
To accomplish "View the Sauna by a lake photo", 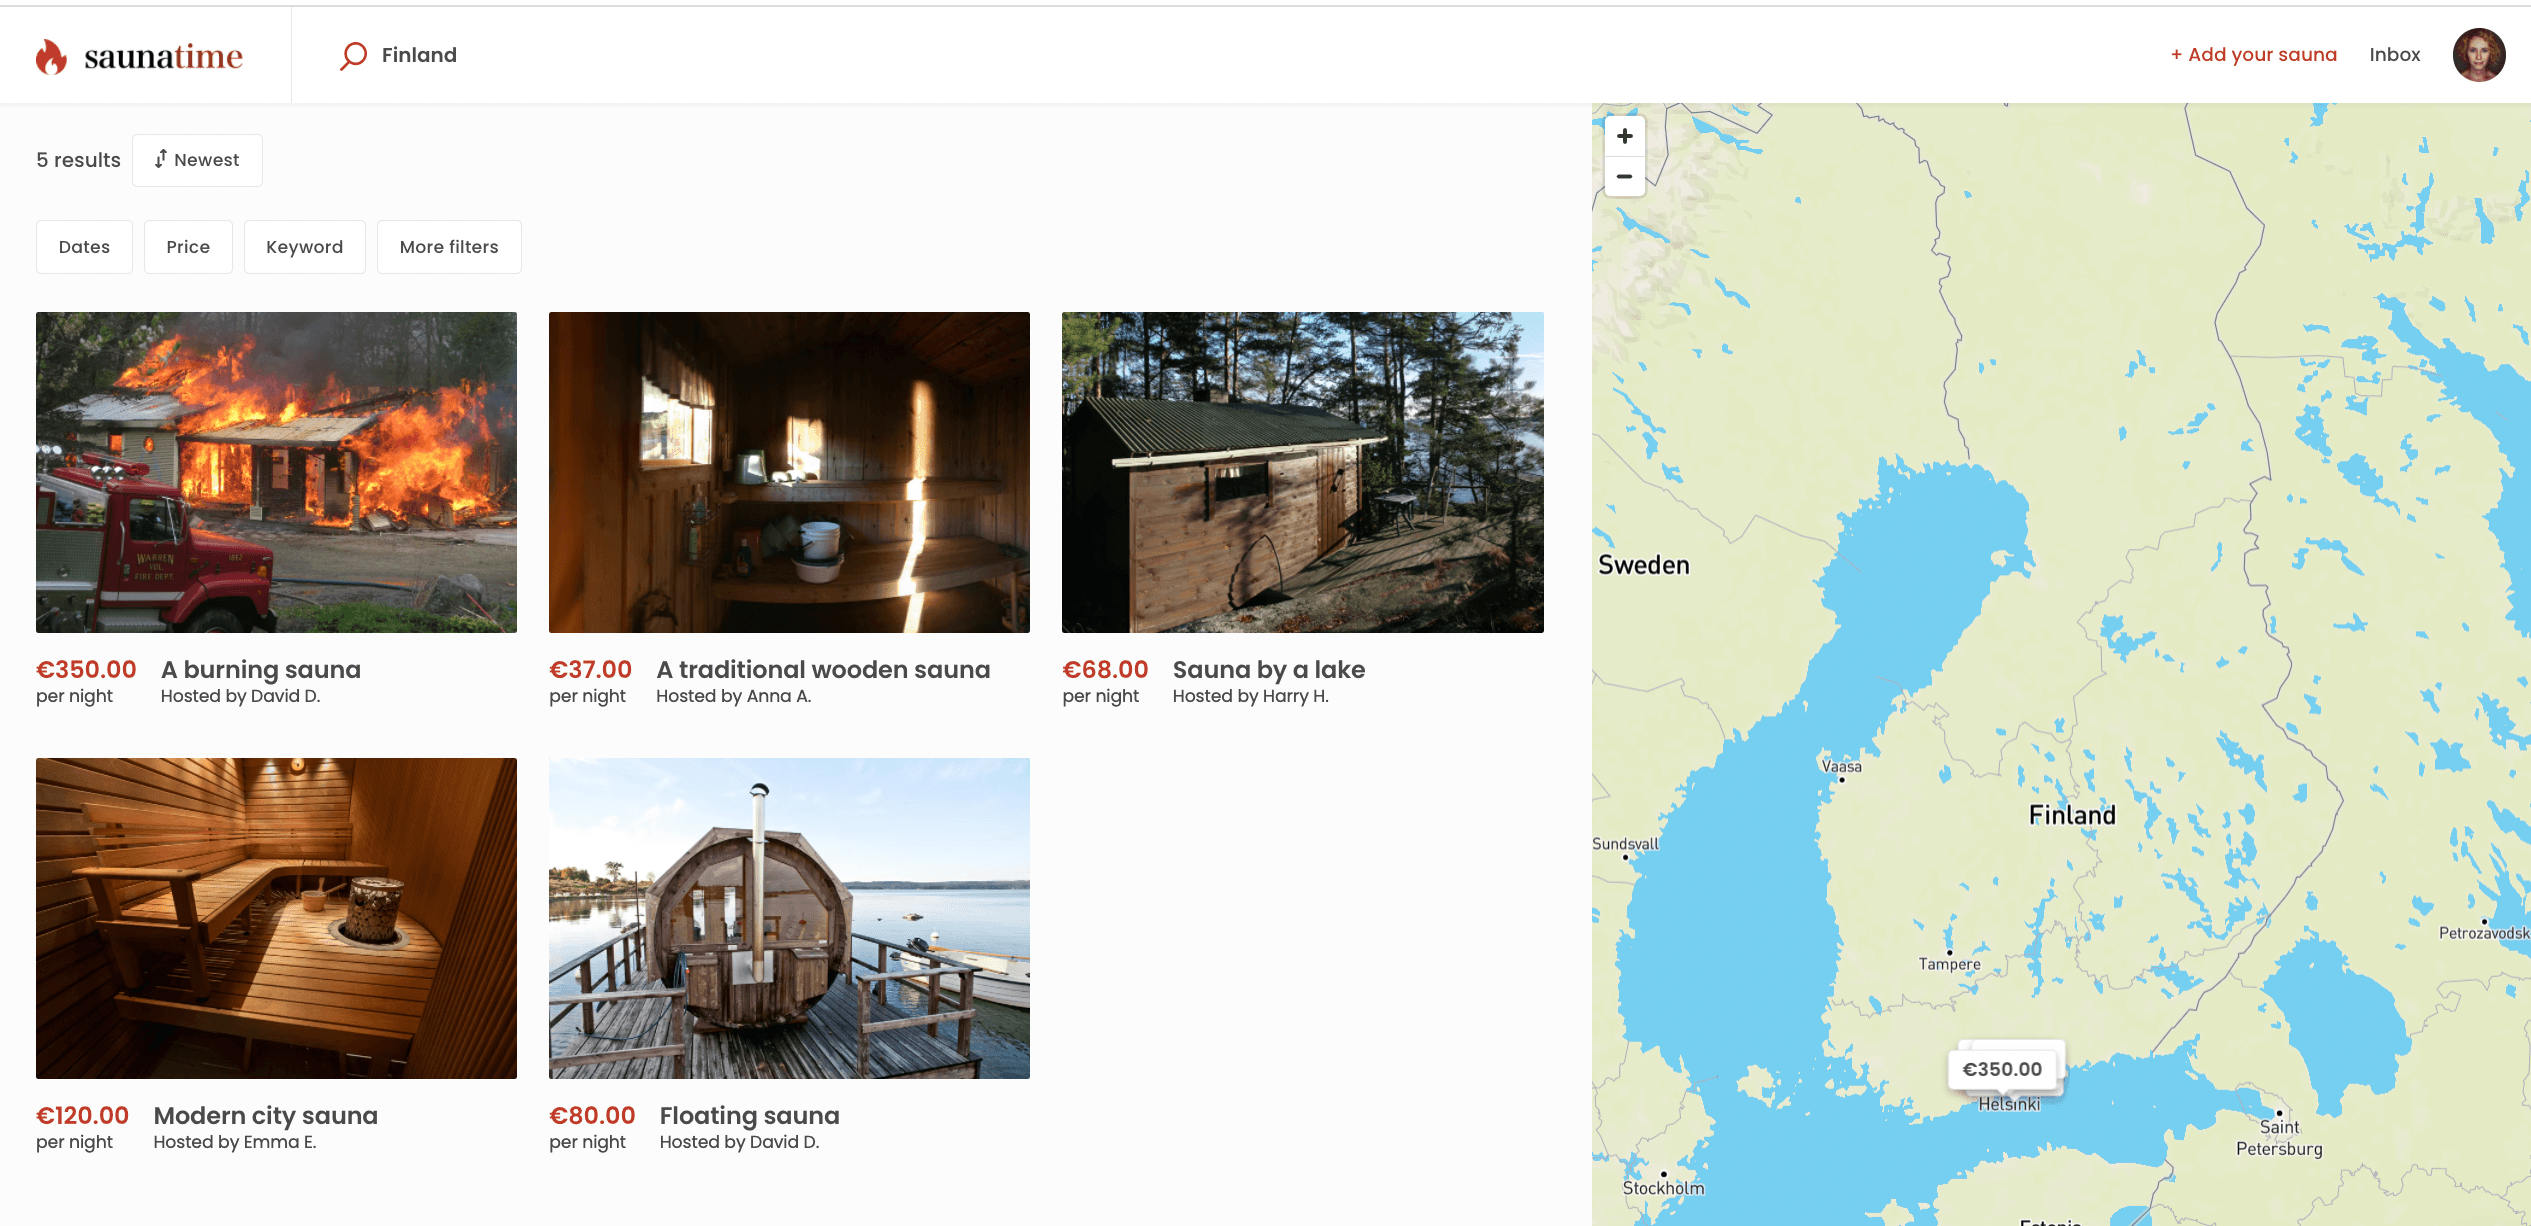I will tap(1302, 472).
